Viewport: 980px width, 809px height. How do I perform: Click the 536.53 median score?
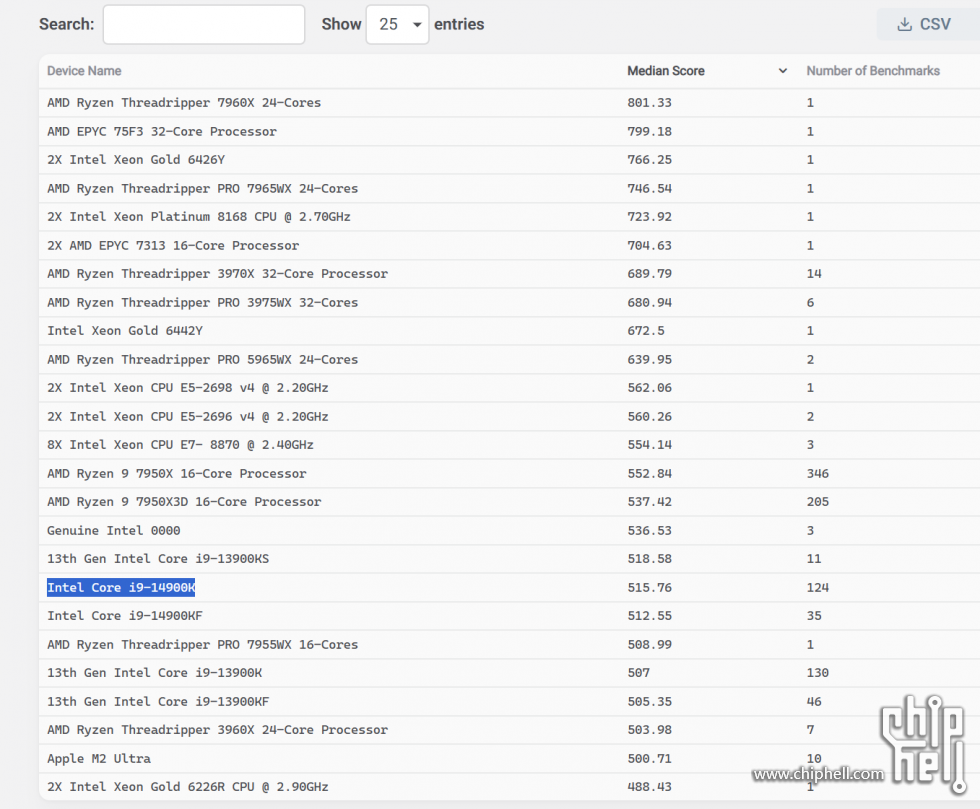tap(649, 530)
